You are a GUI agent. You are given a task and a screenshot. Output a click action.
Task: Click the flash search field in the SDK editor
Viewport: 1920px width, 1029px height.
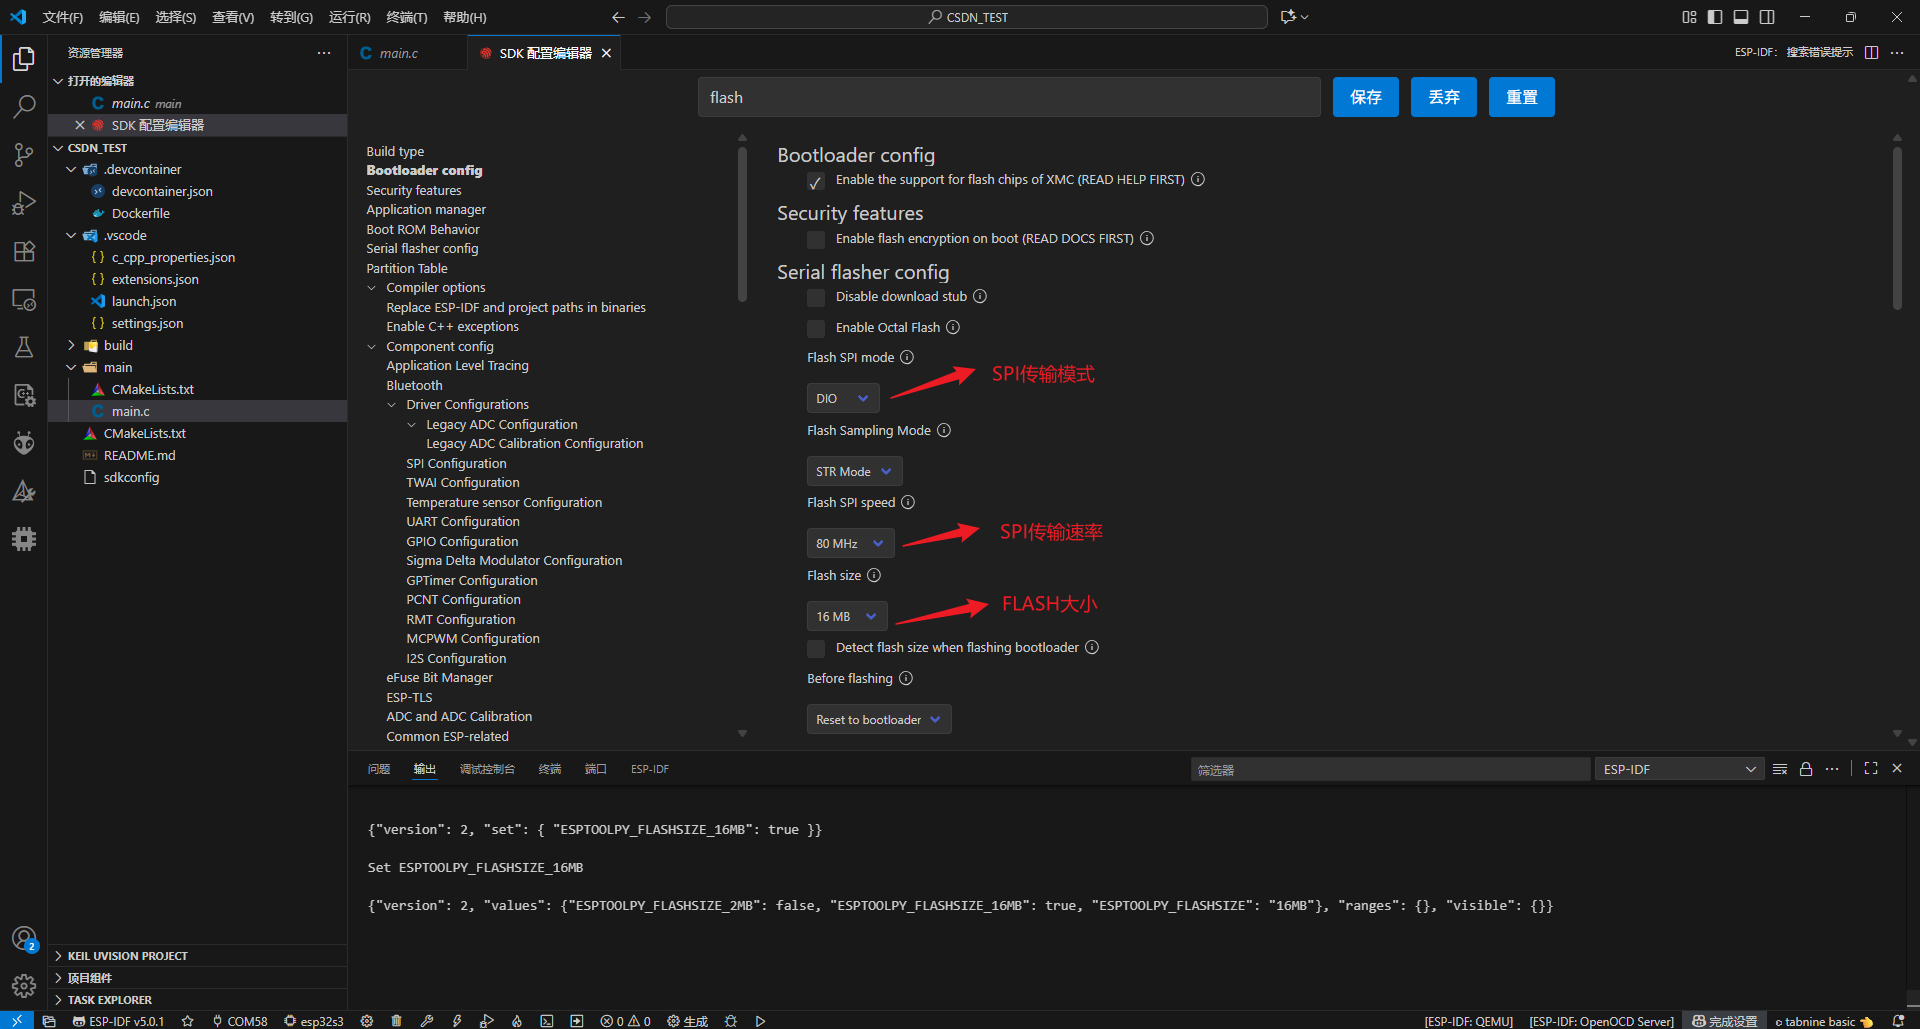click(x=1009, y=97)
